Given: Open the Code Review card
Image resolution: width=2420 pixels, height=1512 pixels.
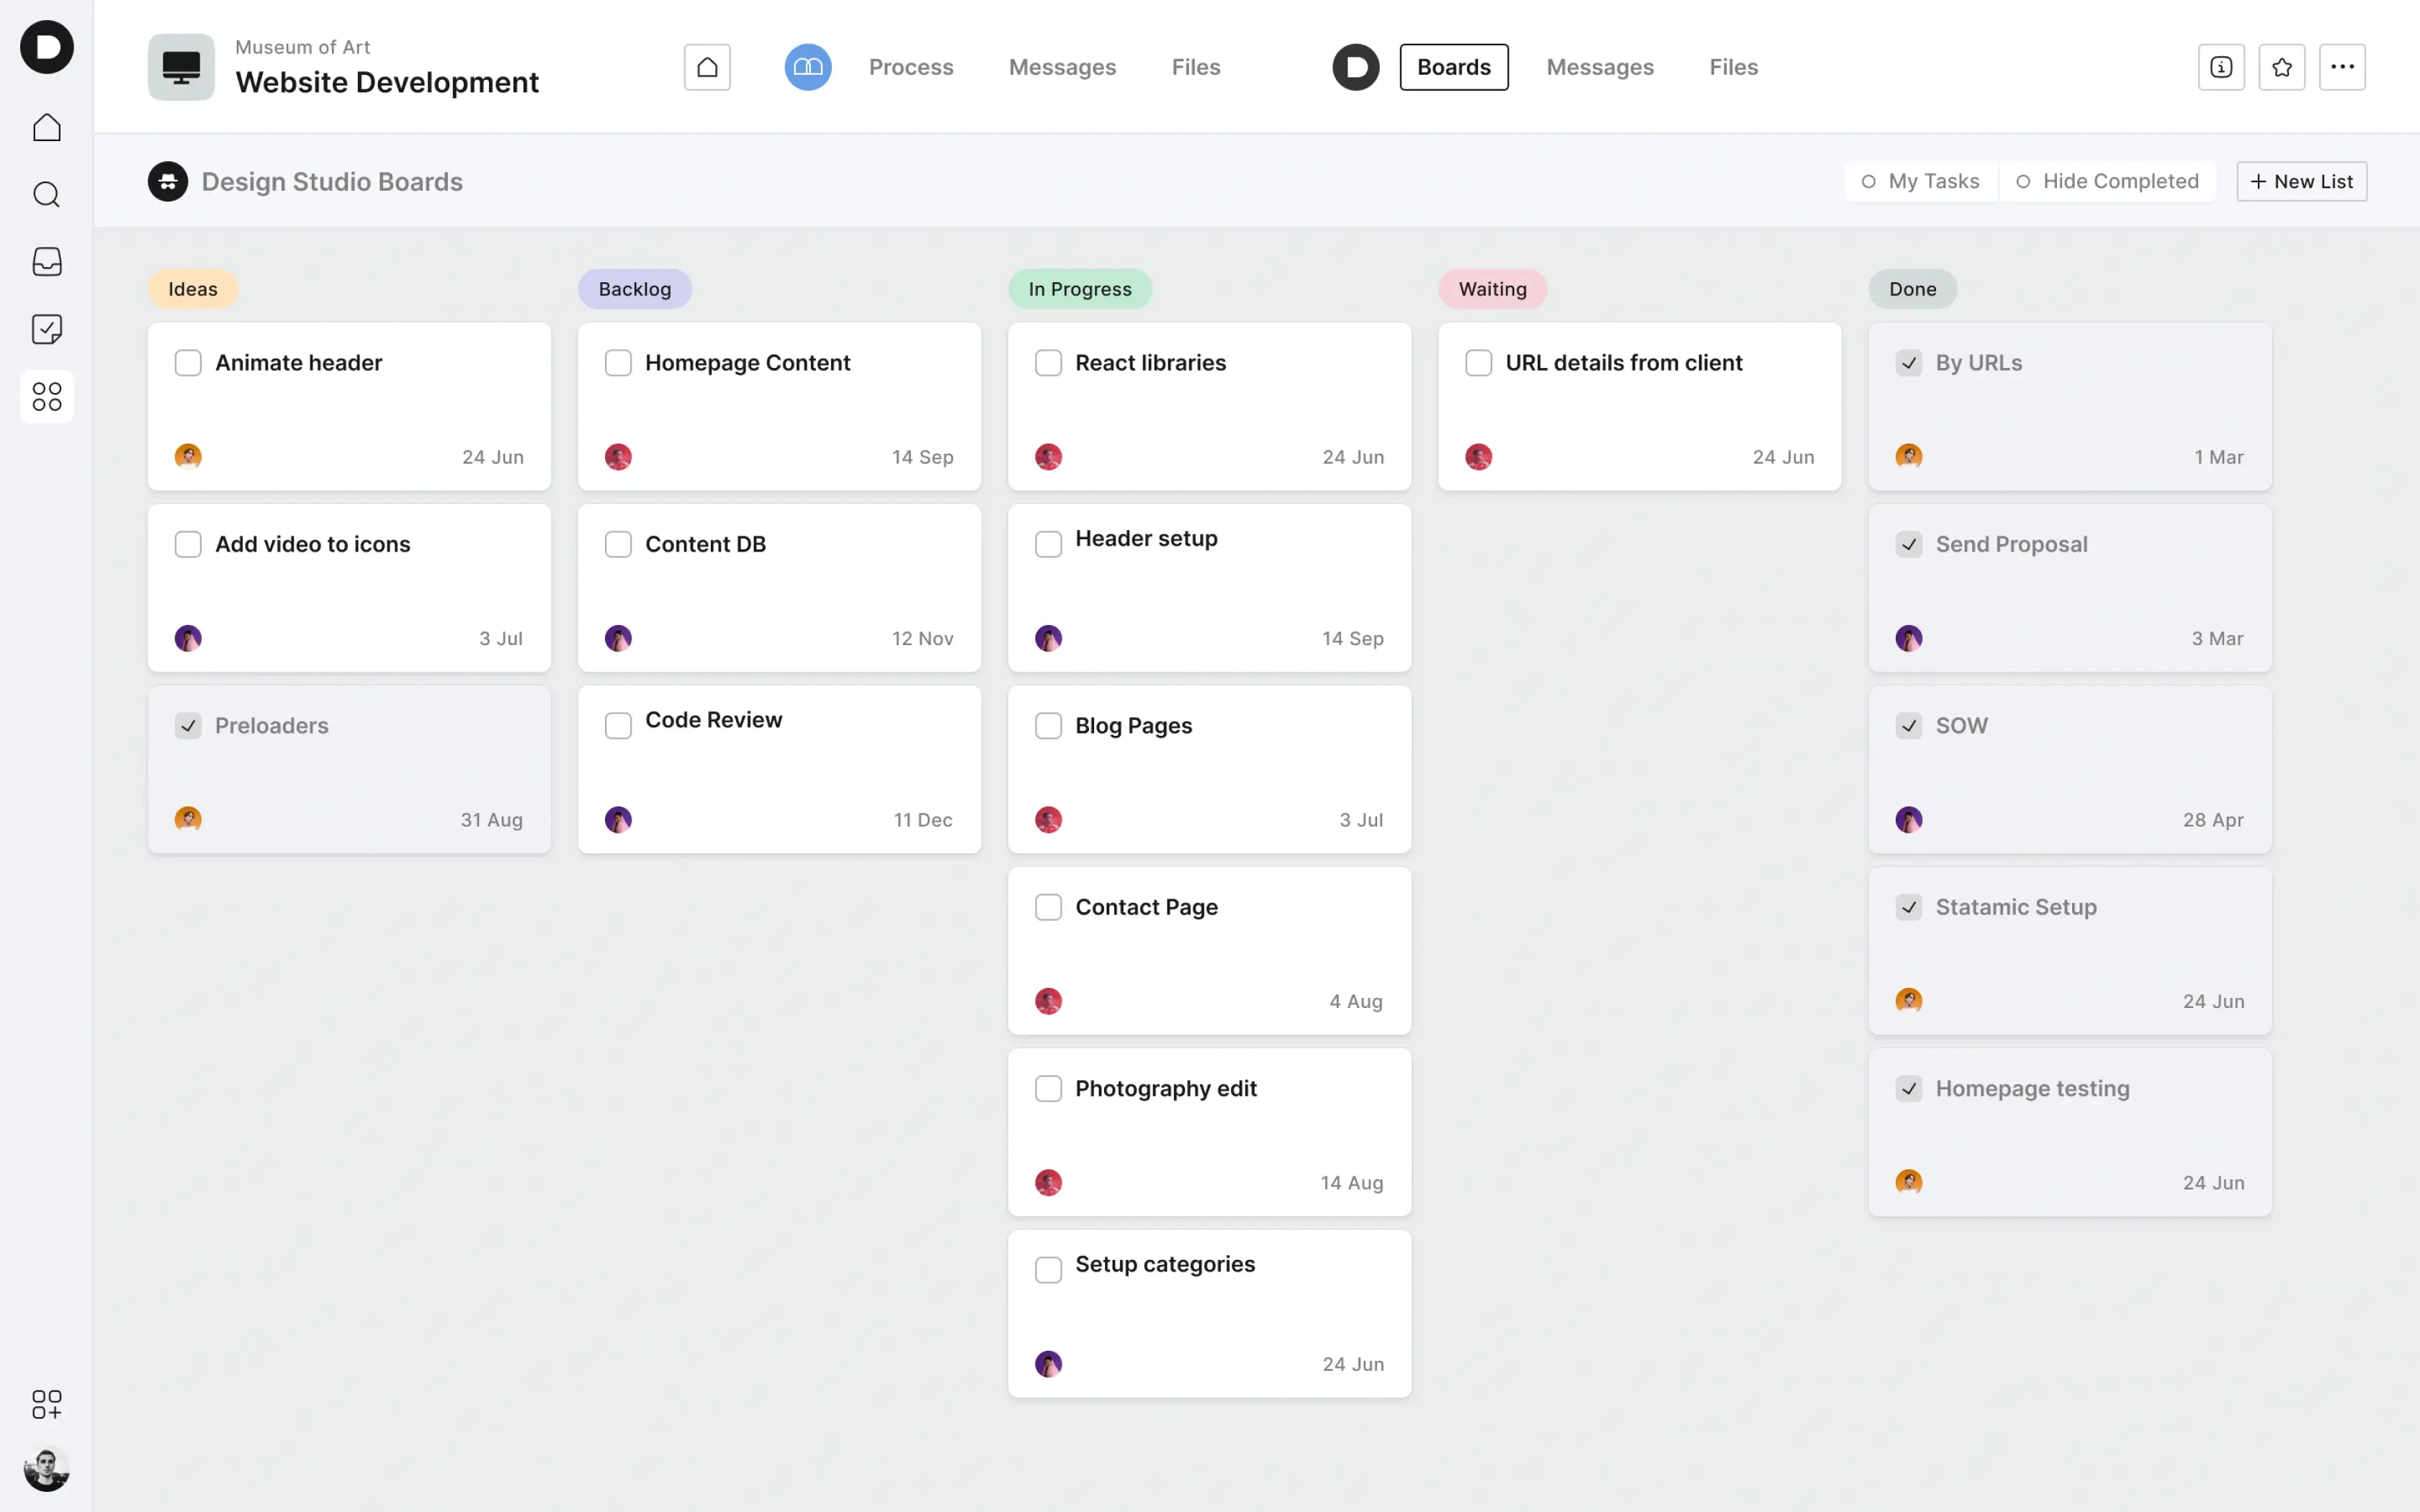Looking at the screenshot, I should click(x=779, y=769).
